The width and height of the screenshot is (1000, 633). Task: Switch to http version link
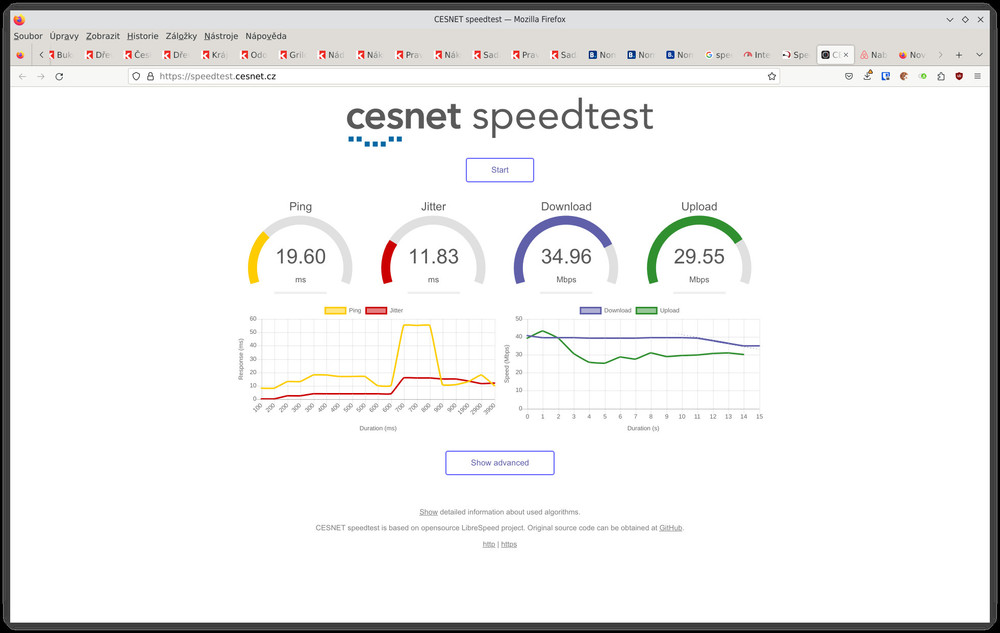(489, 544)
